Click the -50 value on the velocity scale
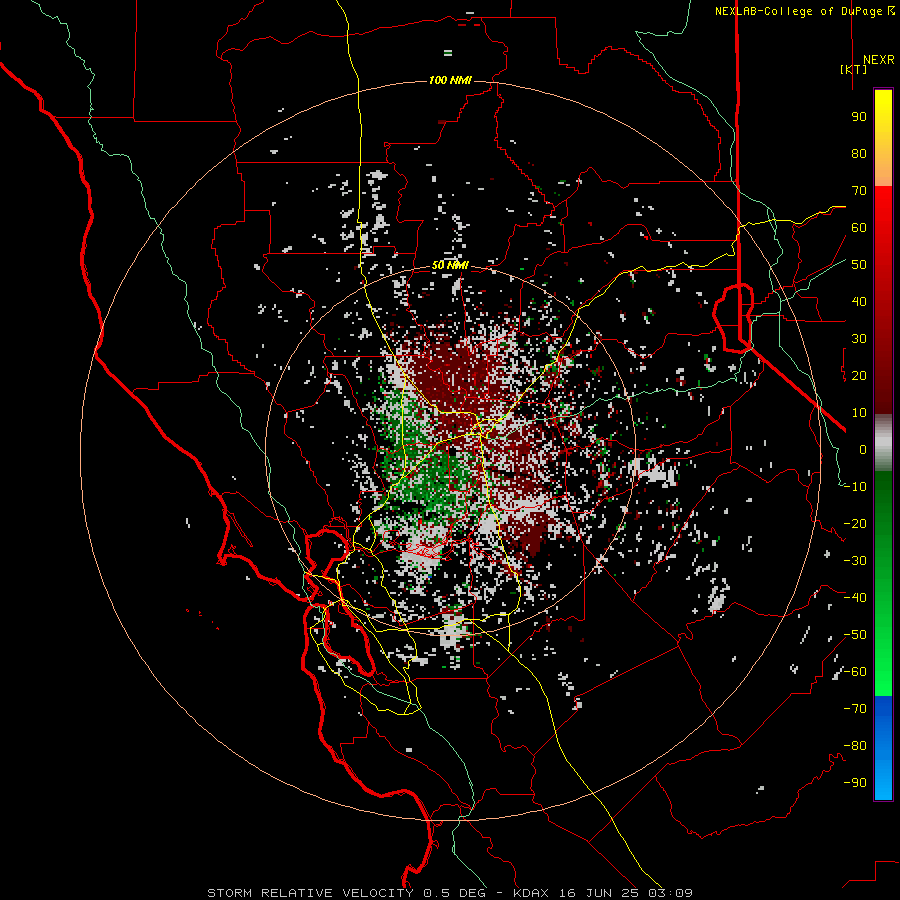This screenshot has width=900, height=900. tap(855, 635)
